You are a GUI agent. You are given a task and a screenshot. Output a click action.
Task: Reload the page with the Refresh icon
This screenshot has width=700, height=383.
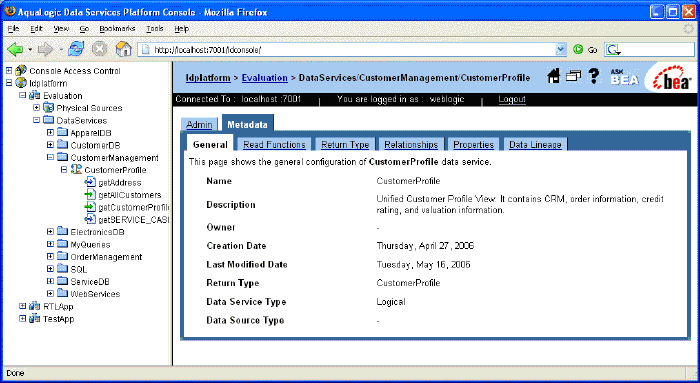[x=76, y=49]
